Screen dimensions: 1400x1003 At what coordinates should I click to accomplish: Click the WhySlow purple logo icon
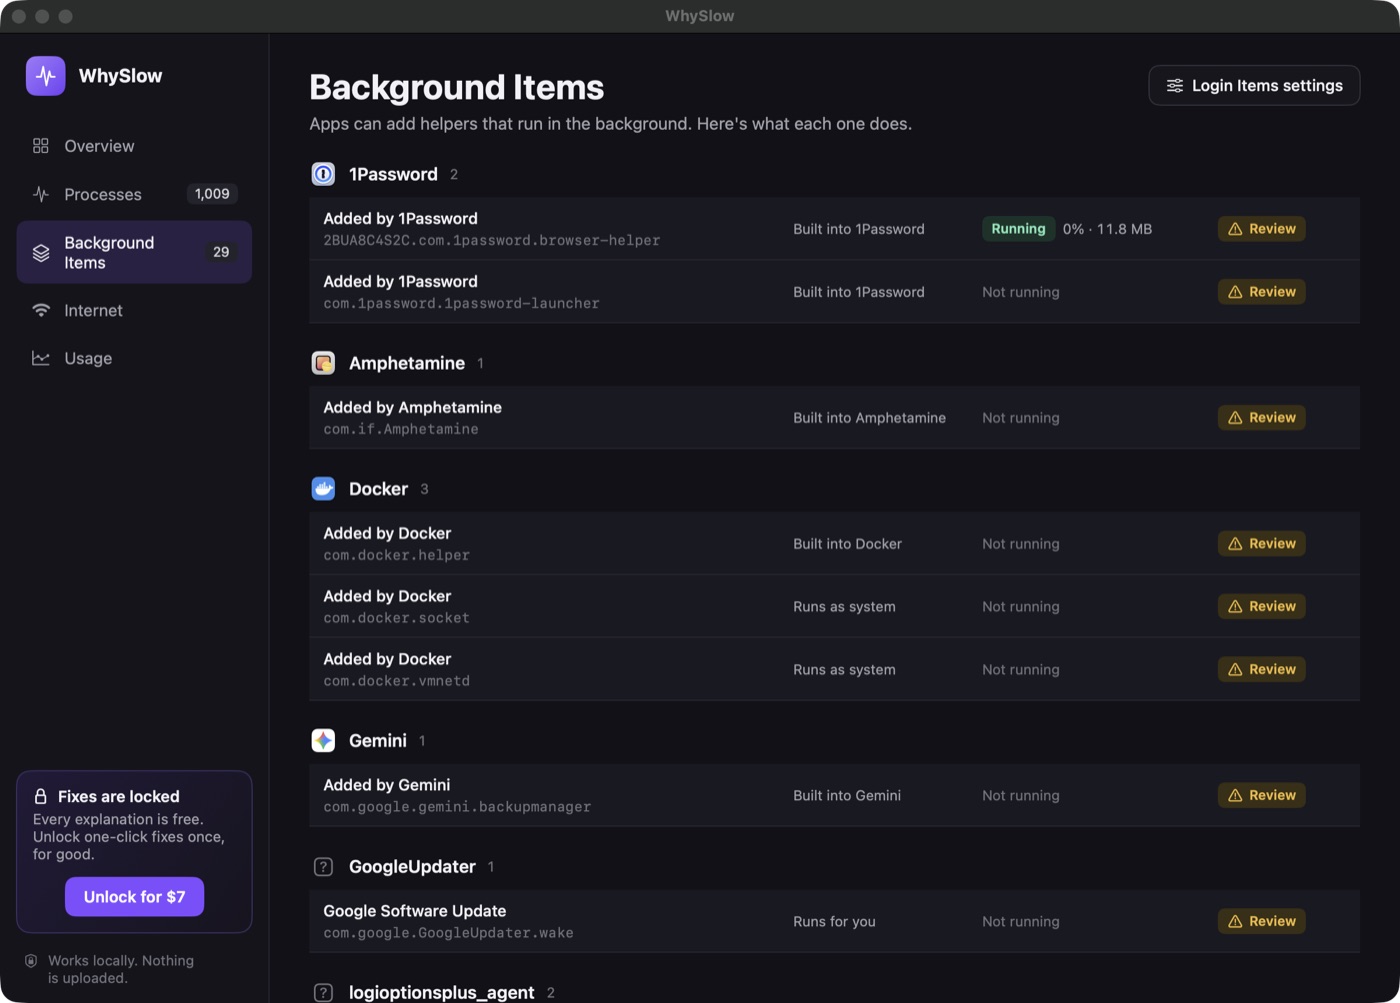46,76
